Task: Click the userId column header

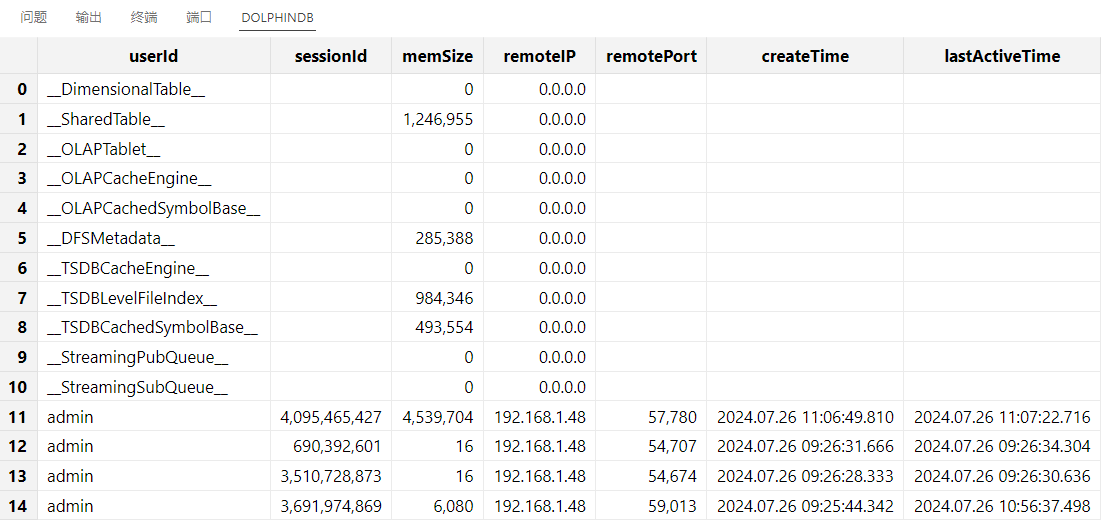Action: click(154, 56)
